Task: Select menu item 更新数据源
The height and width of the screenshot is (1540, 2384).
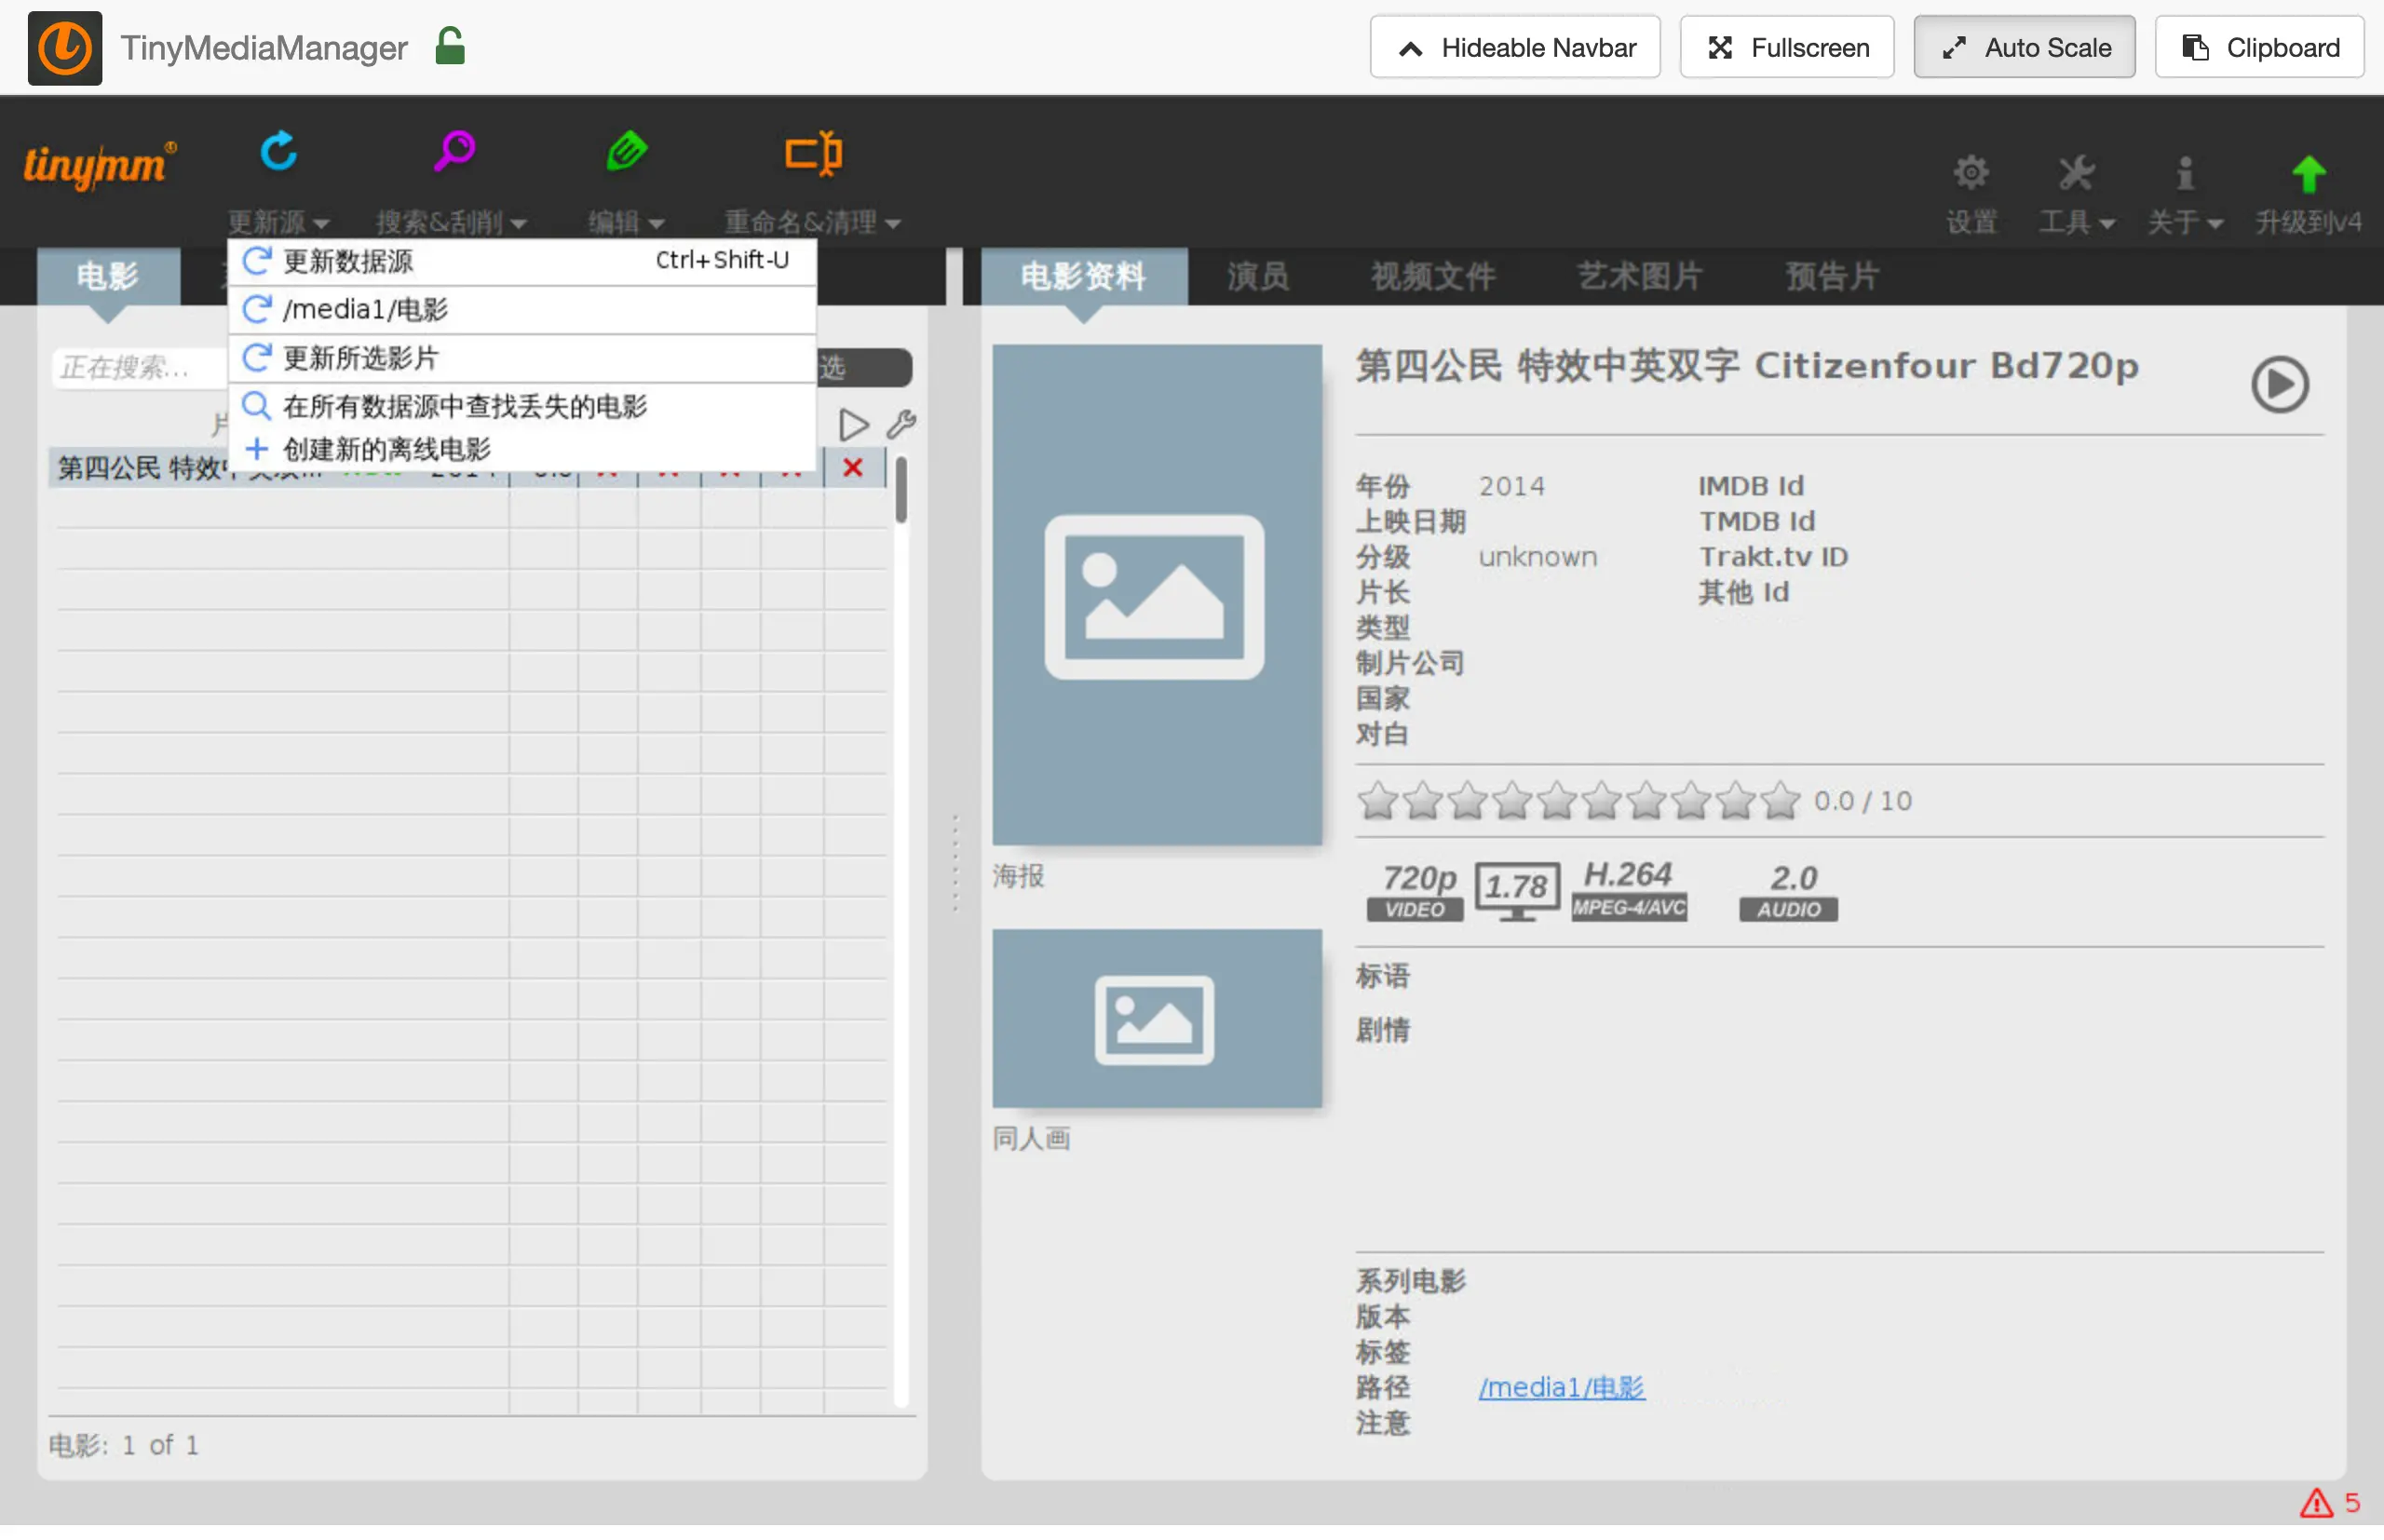Action: pos(522,261)
